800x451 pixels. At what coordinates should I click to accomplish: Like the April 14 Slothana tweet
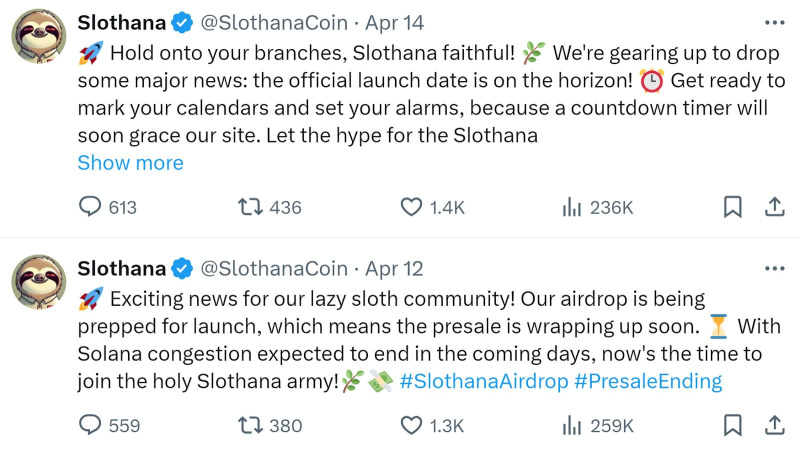tap(411, 207)
